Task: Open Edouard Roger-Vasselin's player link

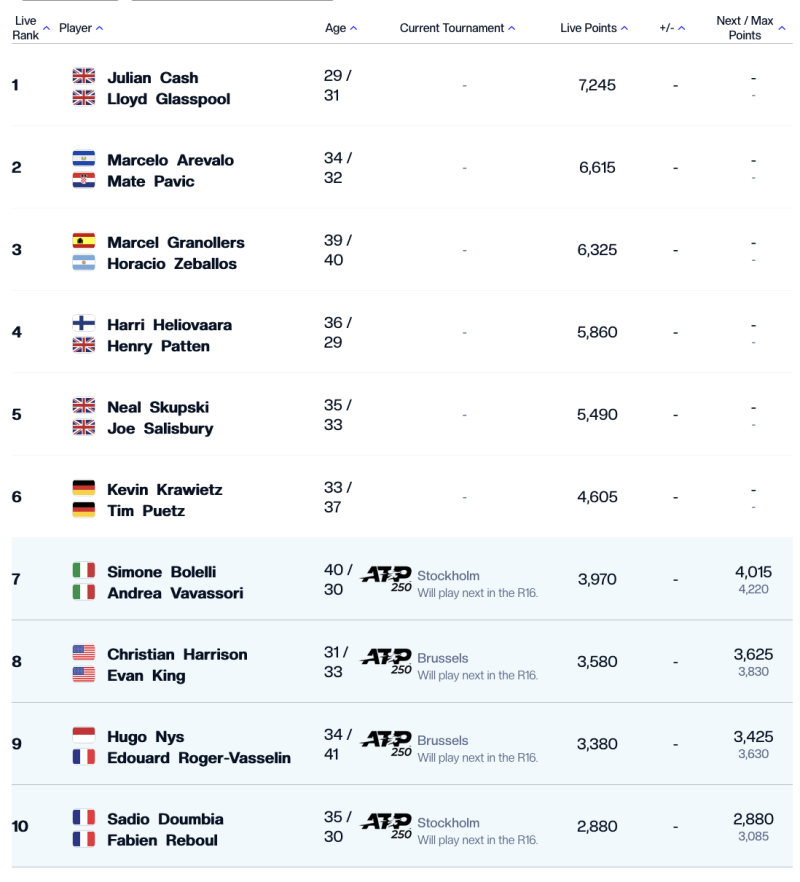Action: (x=199, y=758)
